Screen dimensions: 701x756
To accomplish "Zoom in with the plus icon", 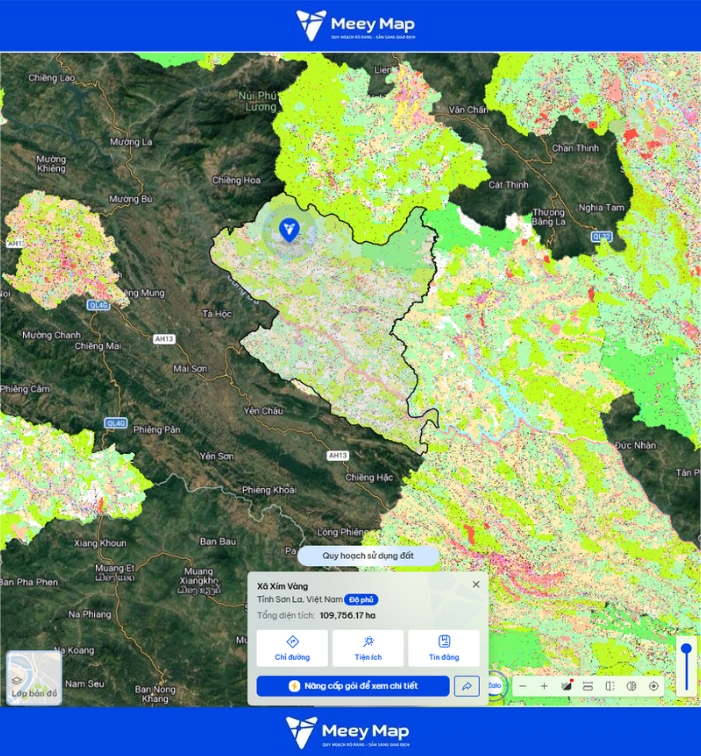I will [x=544, y=686].
